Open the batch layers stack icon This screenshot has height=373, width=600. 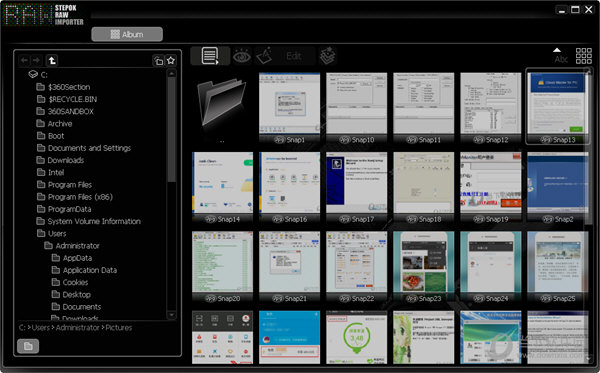pyautogui.click(x=327, y=56)
